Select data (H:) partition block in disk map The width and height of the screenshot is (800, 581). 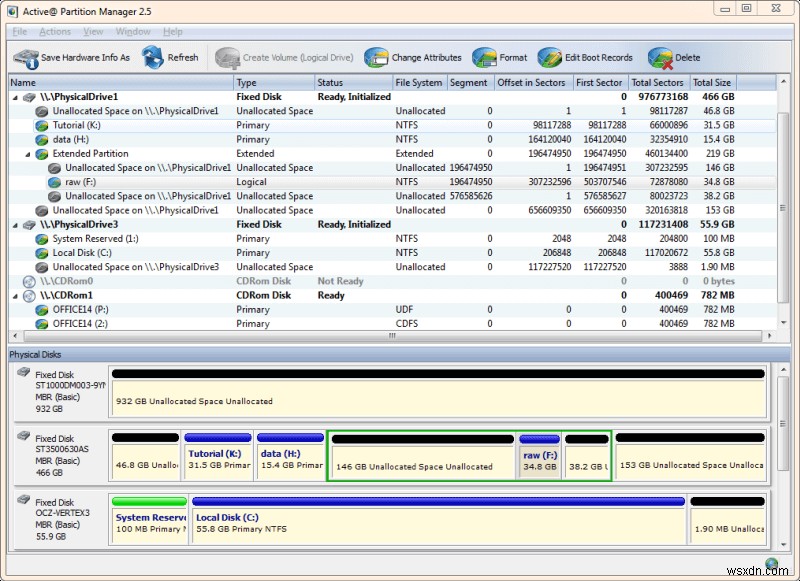[x=290, y=456]
